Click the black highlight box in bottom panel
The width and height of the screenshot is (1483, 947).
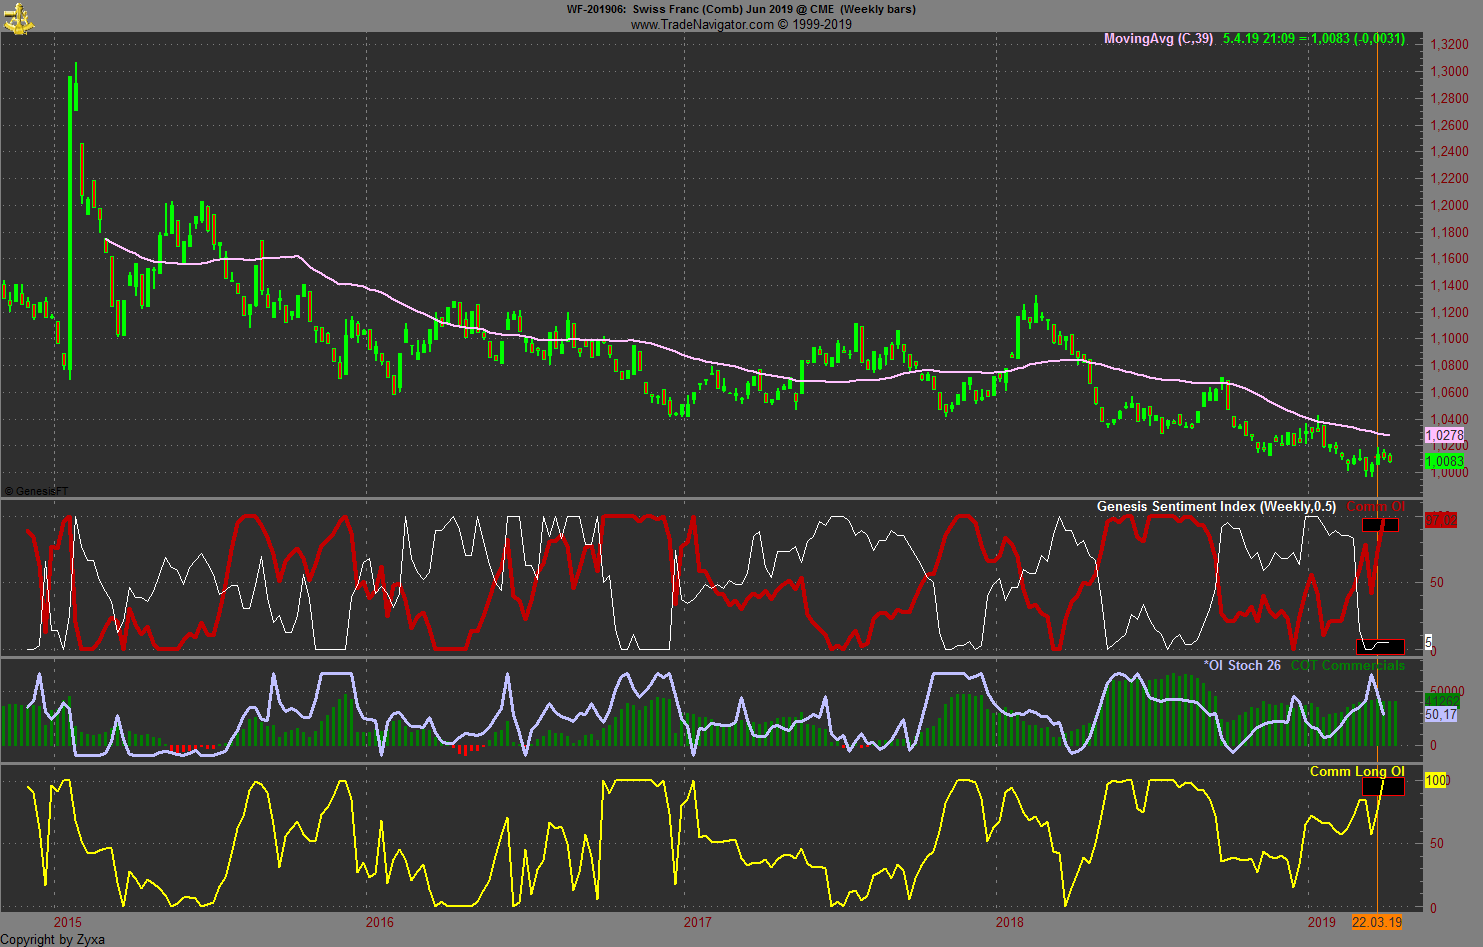(1383, 787)
